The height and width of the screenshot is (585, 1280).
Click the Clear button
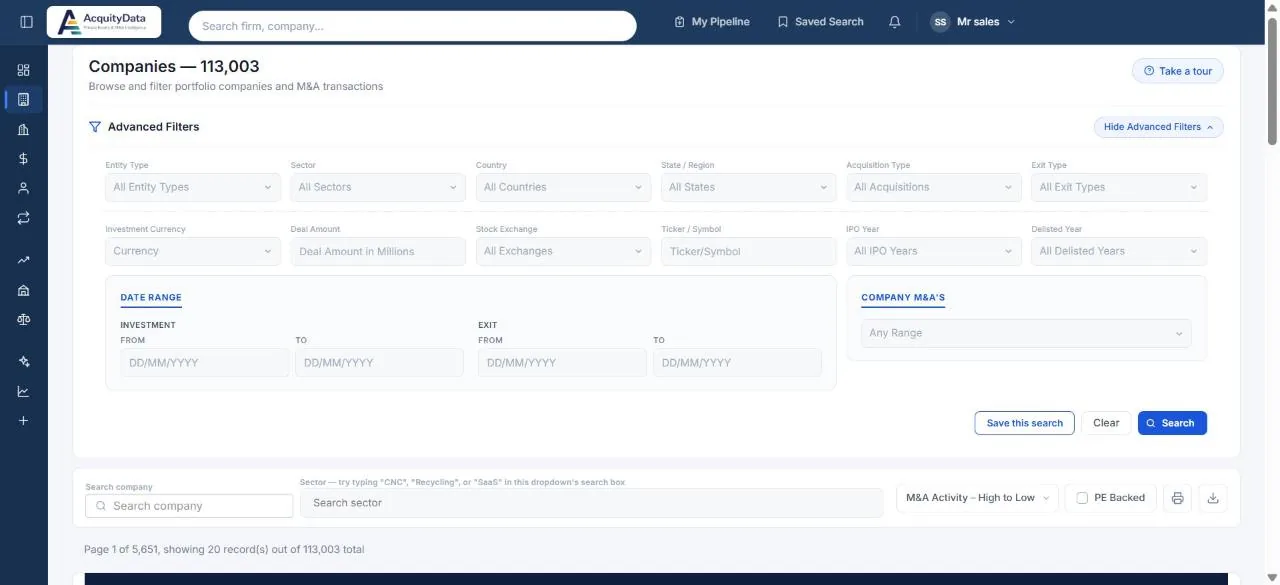(1106, 423)
